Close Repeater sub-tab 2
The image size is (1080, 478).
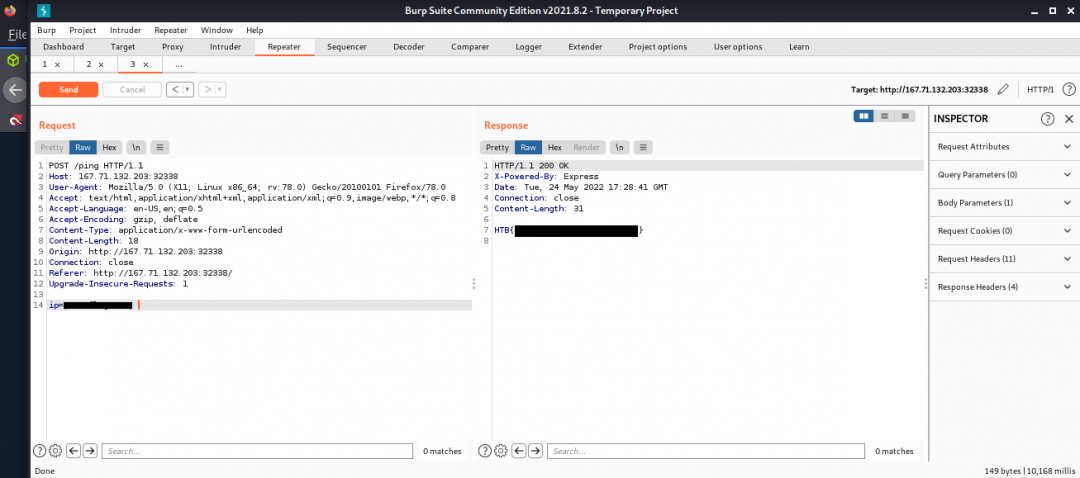[x=101, y=64]
